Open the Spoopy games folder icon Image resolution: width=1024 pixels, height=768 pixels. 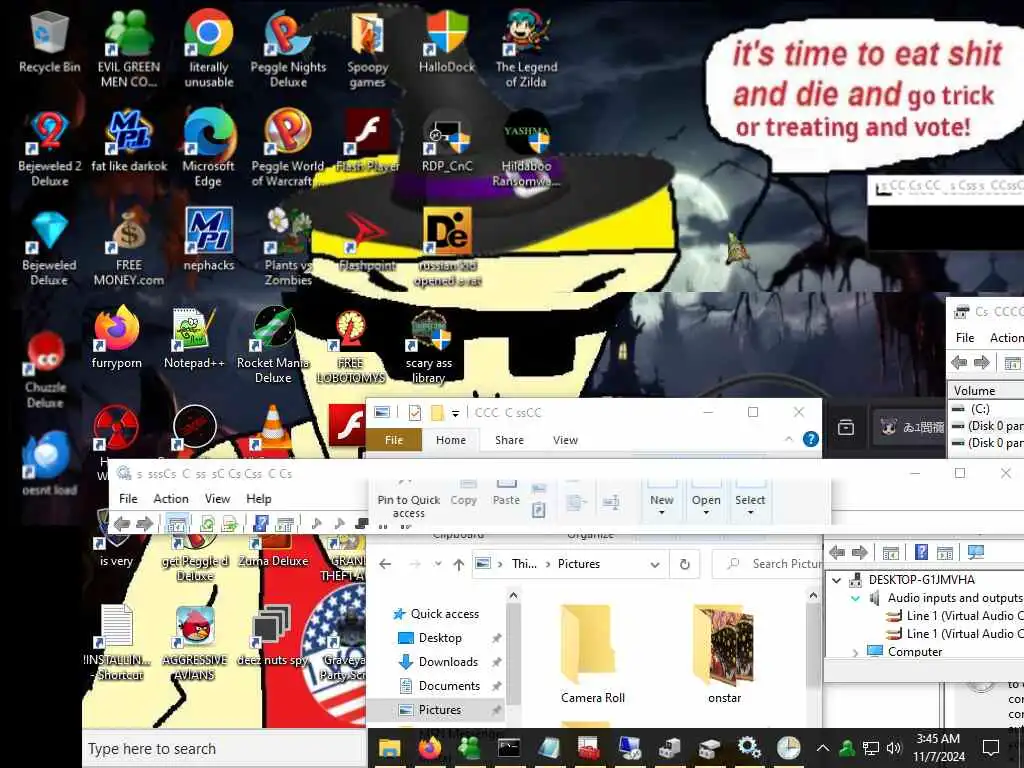367,49
